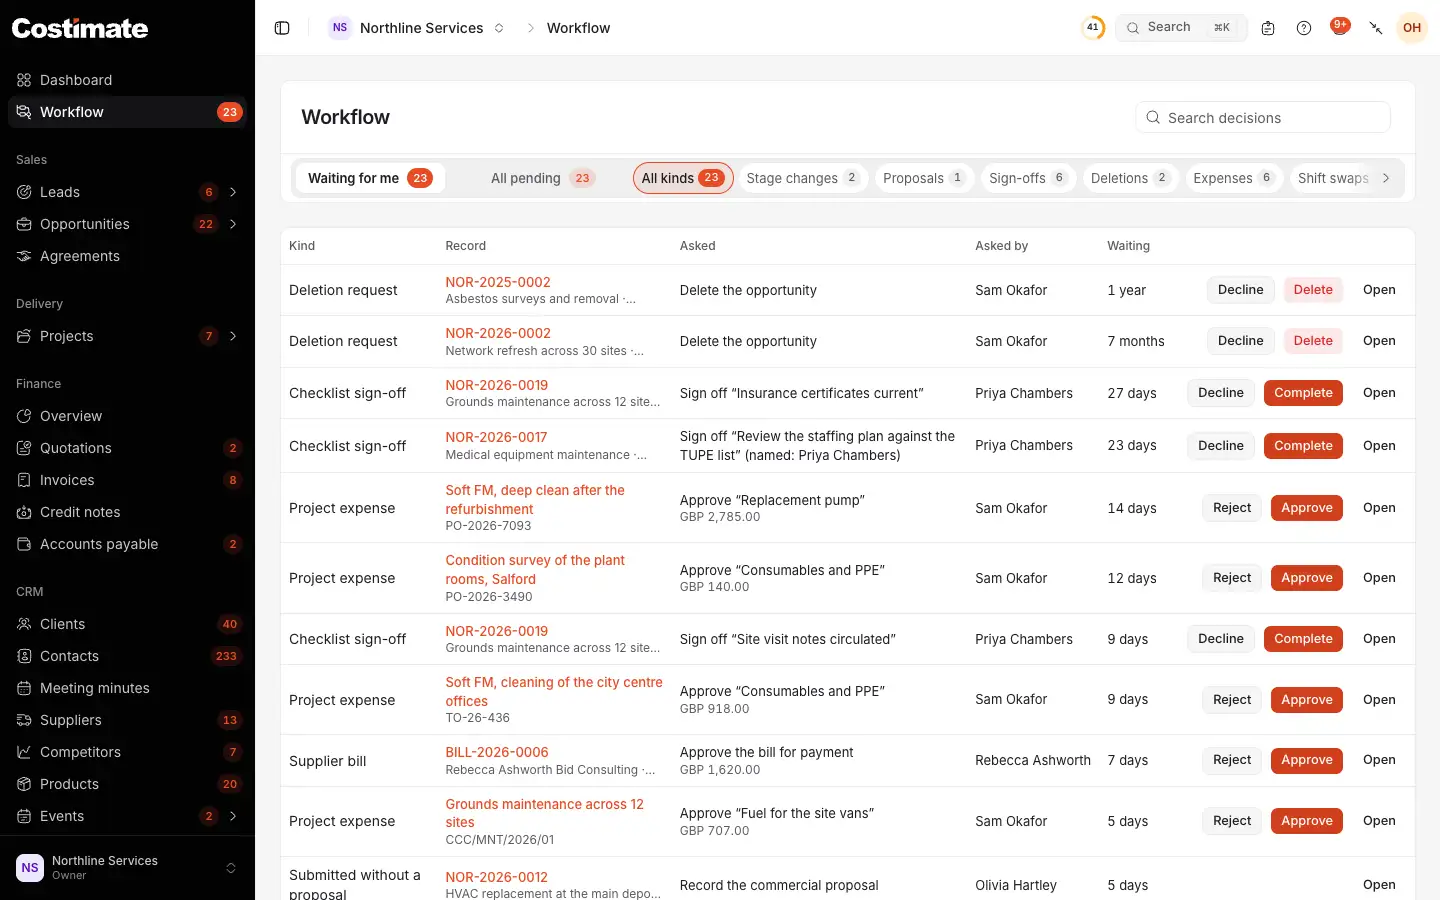Toggle the sidebar panel icon
Image resolution: width=1440 pixels, height=900 pixels.
[x=282, y=28]
